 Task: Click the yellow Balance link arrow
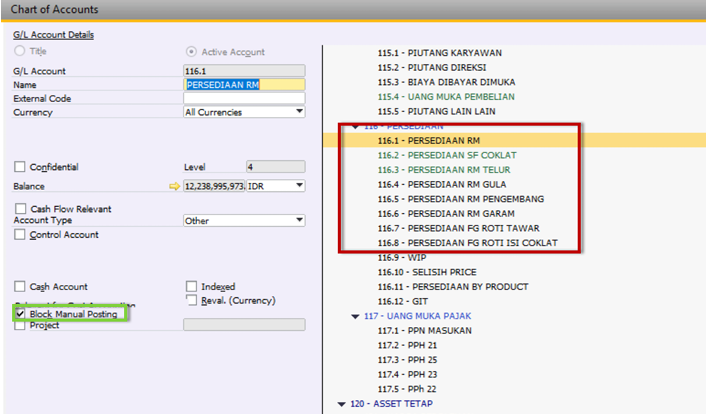coord(176,186)
